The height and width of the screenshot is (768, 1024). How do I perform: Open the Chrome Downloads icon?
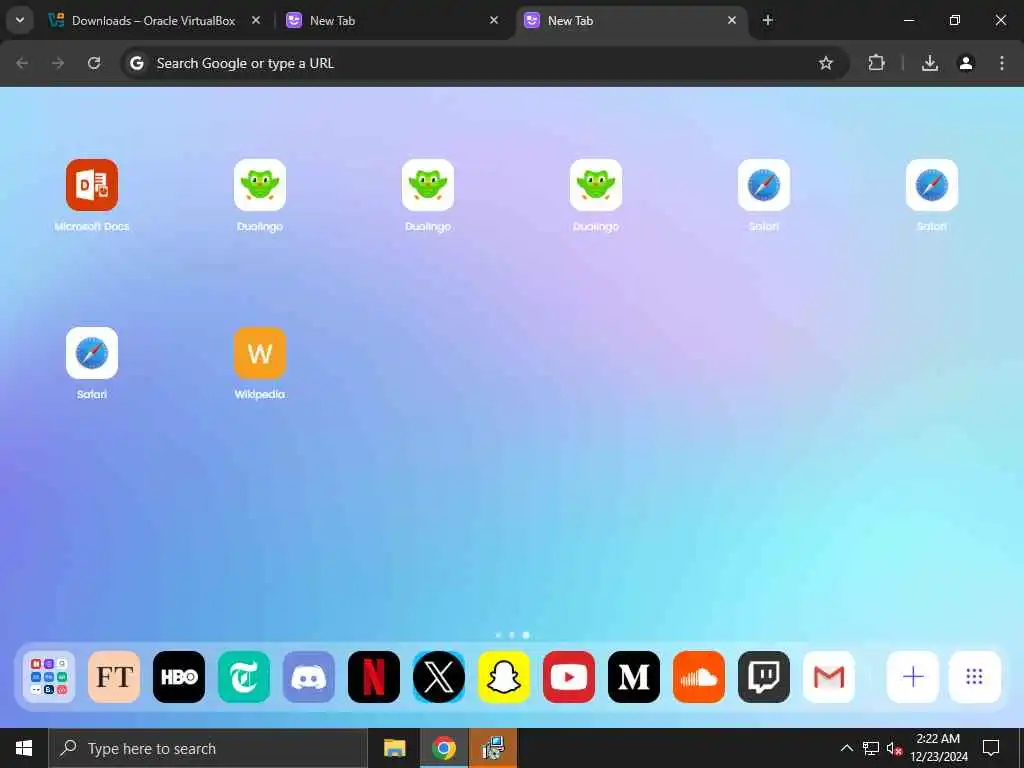point(930,63)
